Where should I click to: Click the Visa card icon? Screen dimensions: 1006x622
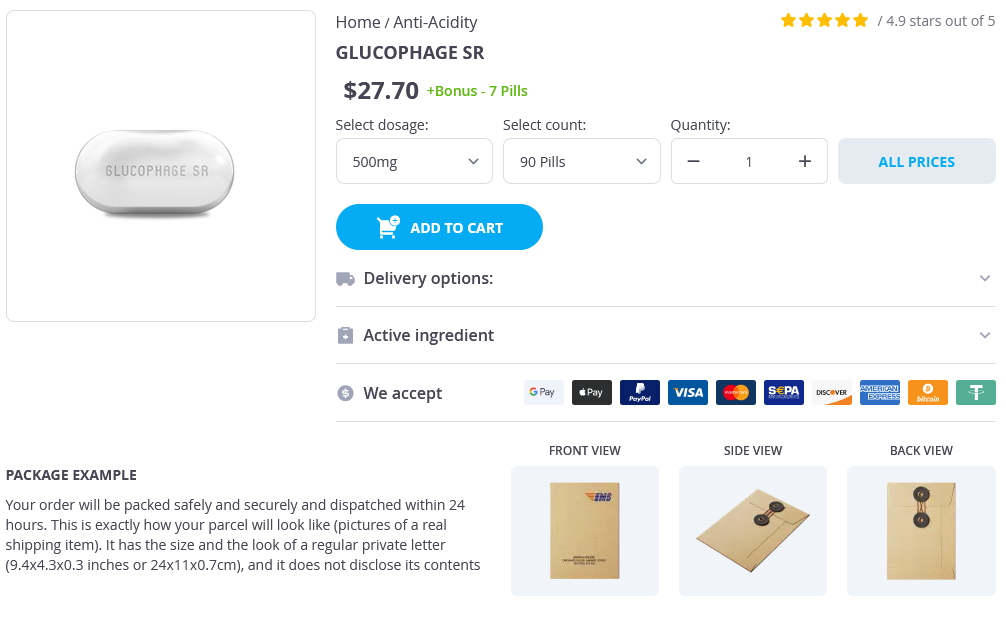(688, 393)
